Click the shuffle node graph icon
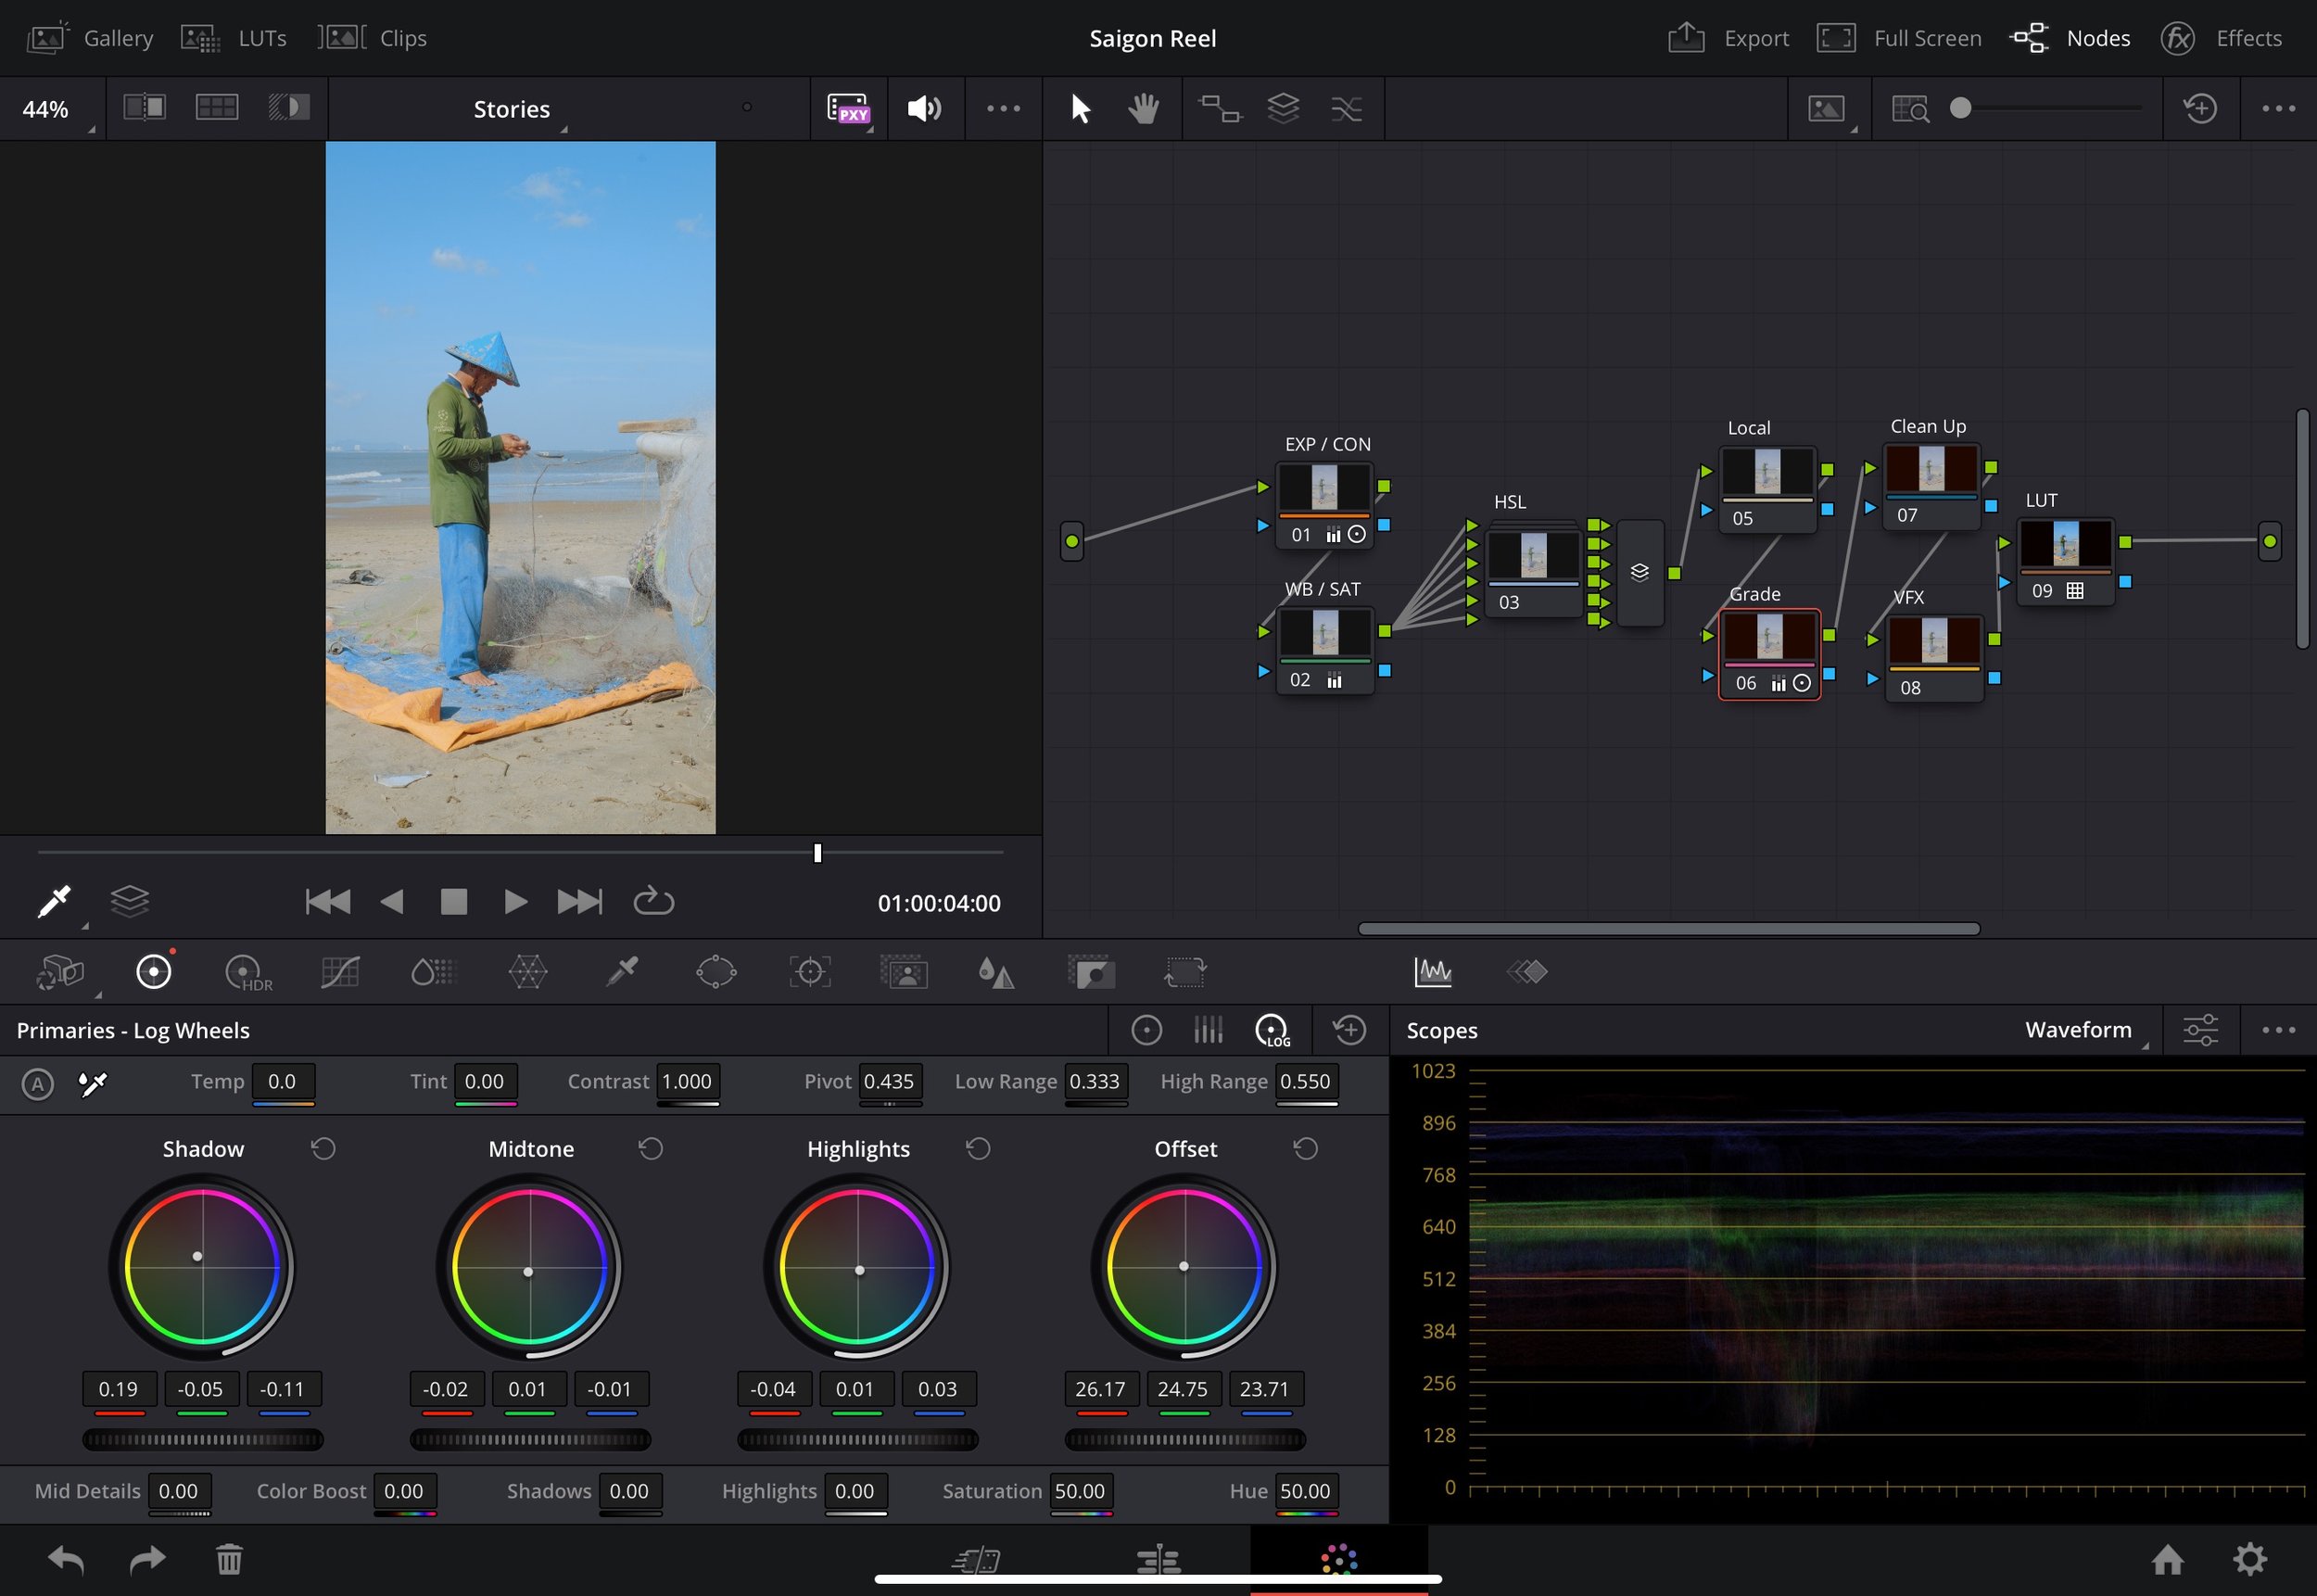The width and height of the screenshot is (2317, 1596). tap(1347, 108)
